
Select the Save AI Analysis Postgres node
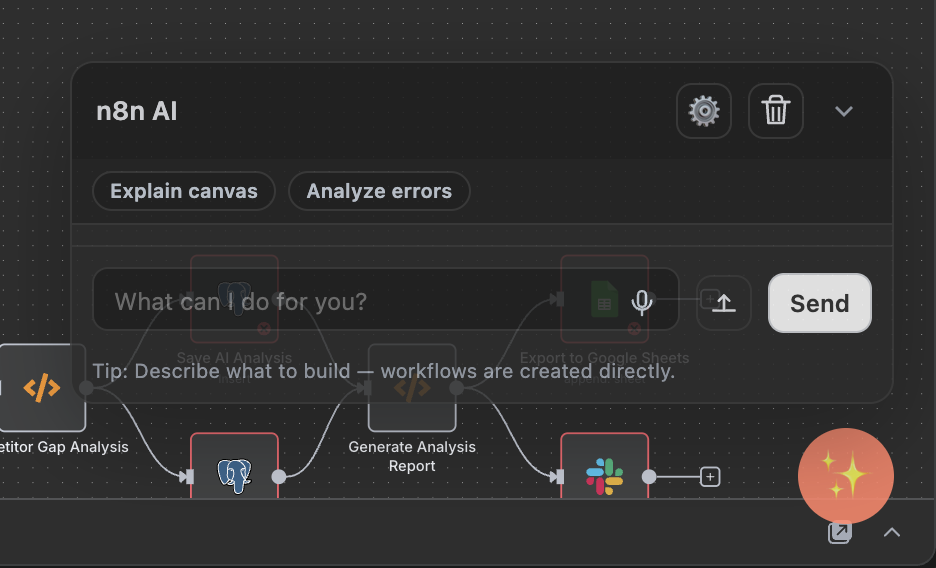(235, 299)
